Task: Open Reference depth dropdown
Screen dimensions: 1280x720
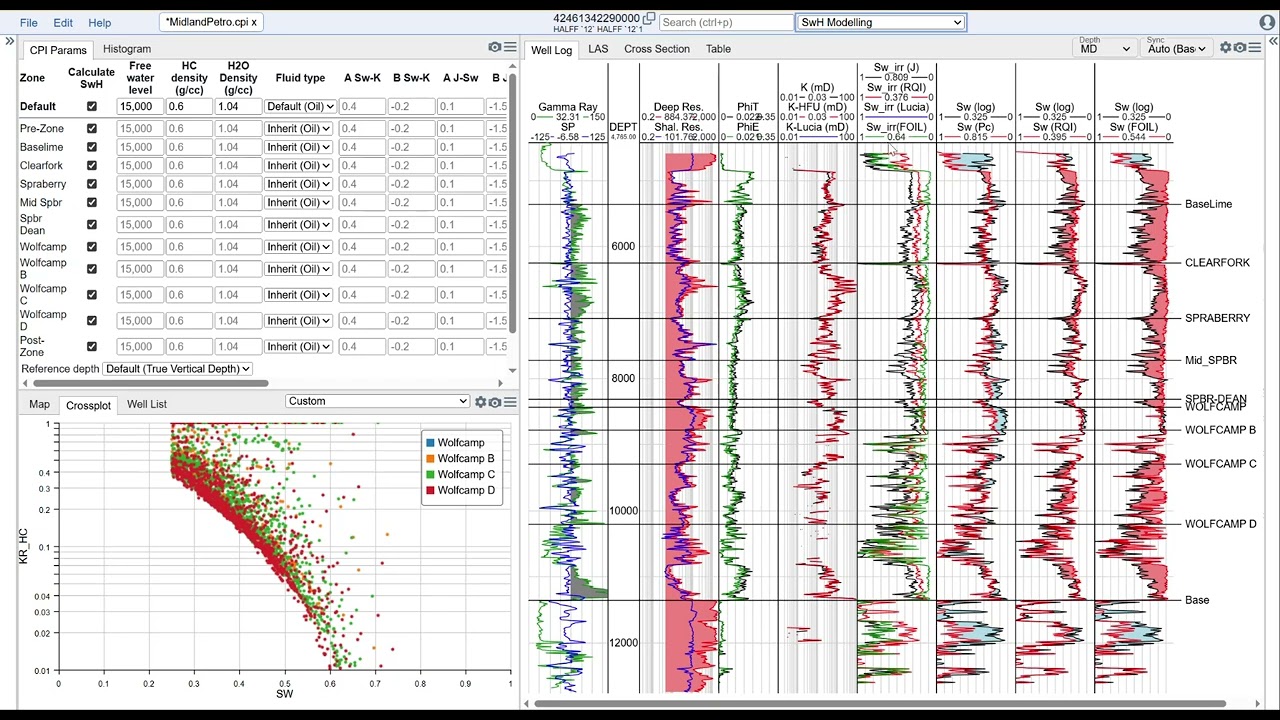Action: (177, 369)
